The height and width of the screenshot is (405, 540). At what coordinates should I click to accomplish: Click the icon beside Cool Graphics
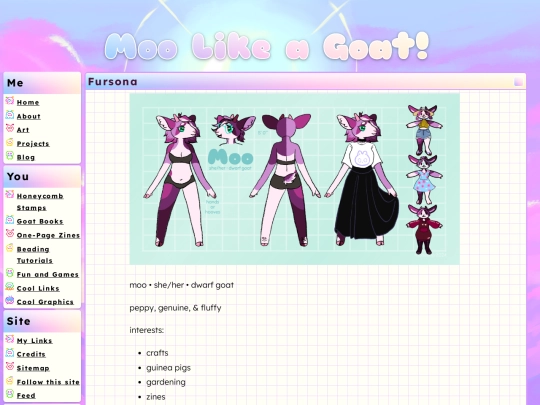10,300
